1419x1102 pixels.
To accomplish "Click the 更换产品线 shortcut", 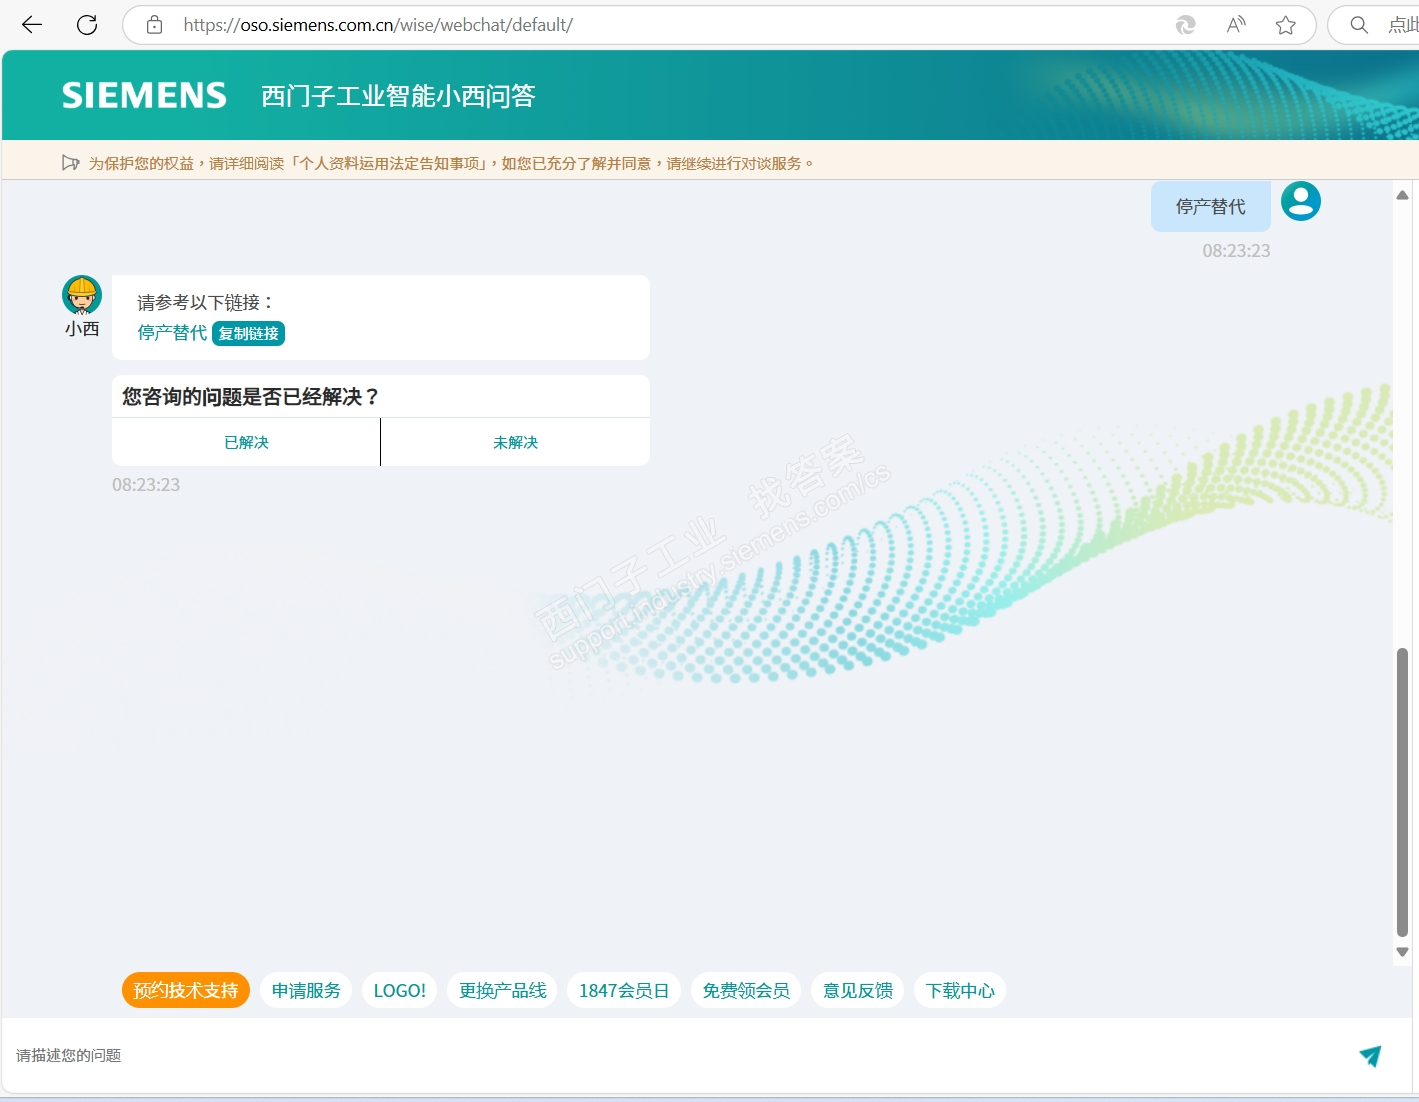I will pyautogui.click(x=502, y=990).
